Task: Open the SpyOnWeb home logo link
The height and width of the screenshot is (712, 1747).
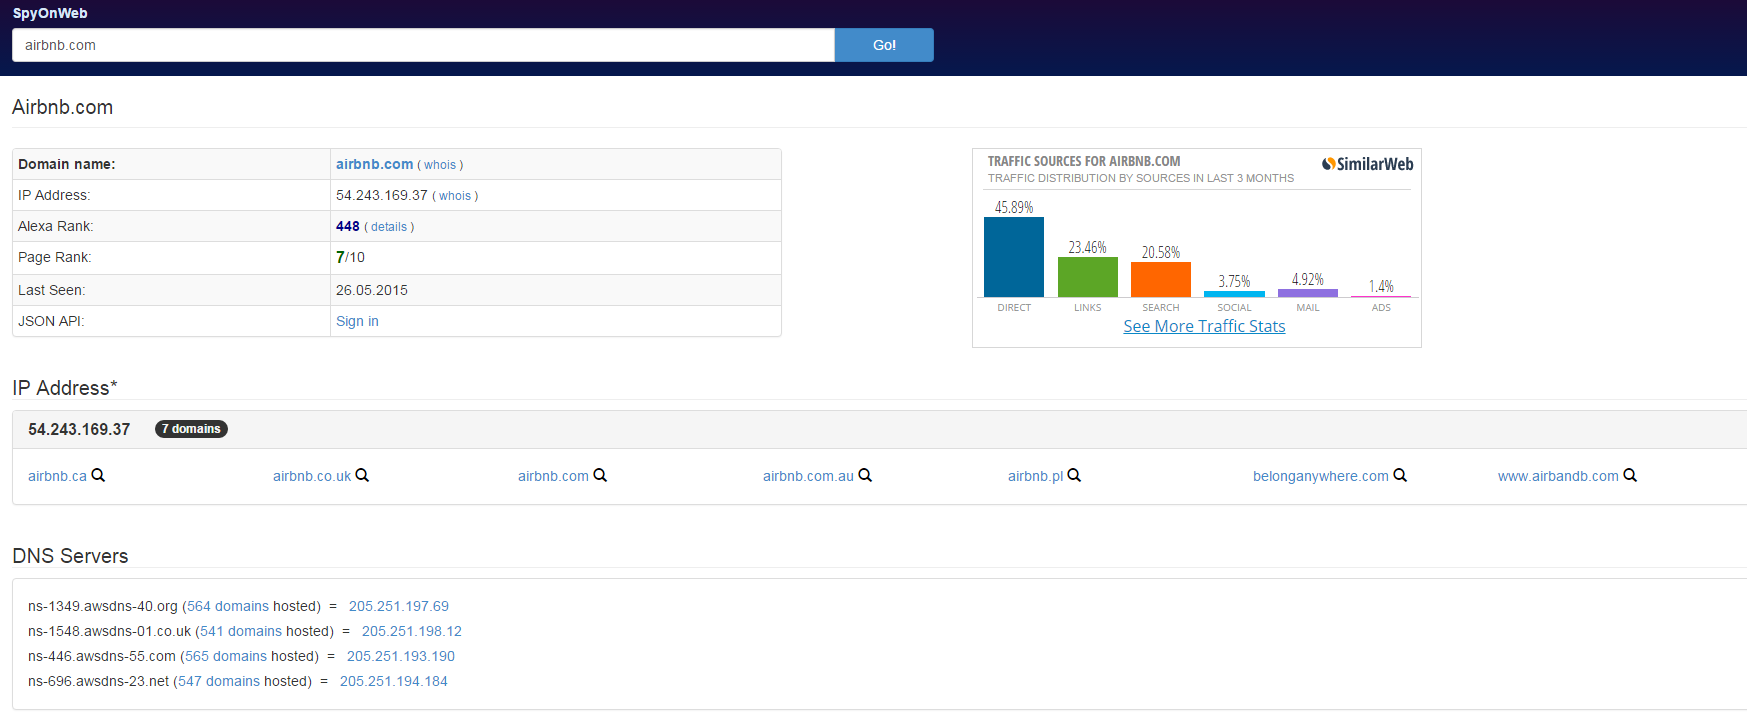Action: coord(50,13)
